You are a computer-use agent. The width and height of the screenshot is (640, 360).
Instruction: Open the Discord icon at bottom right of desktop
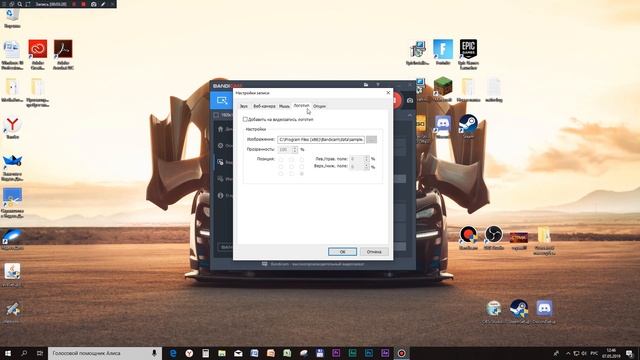544,311
